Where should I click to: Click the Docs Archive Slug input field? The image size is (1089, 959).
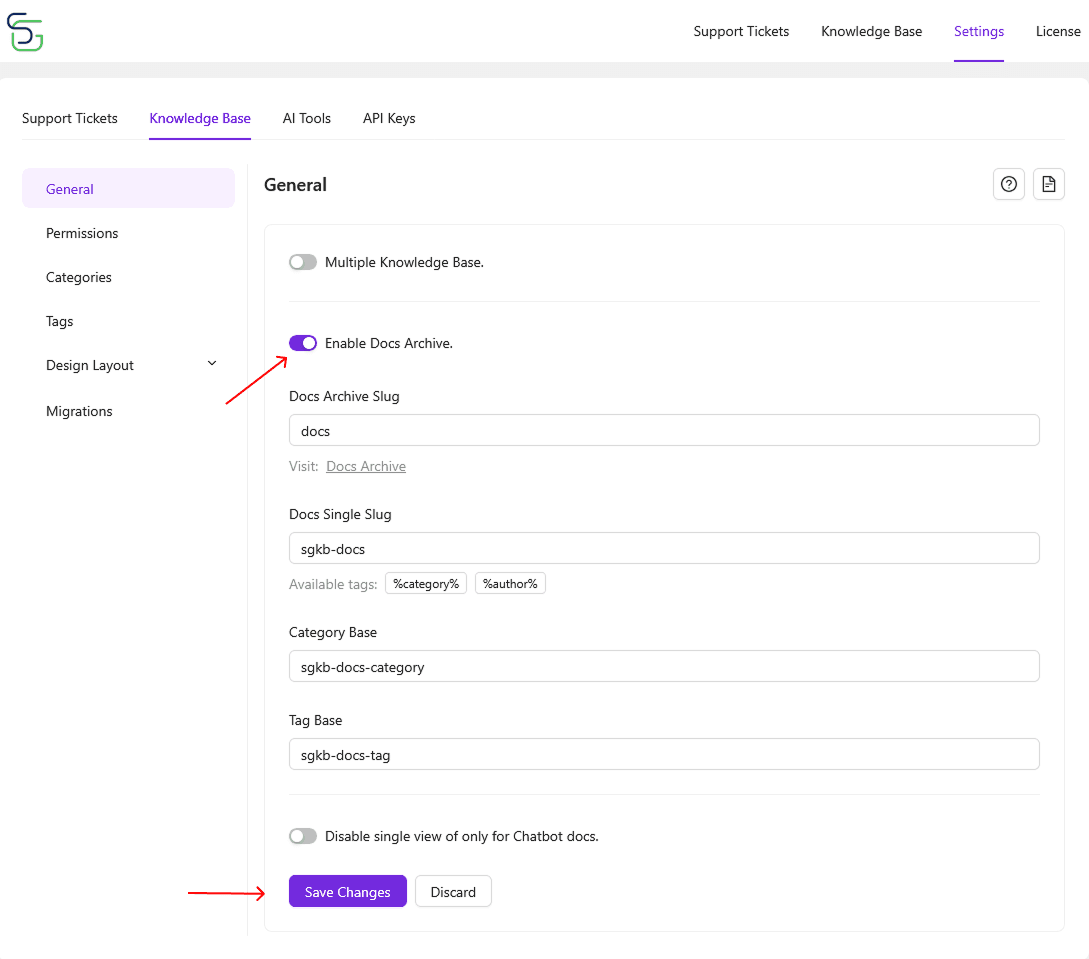[663, 430]
